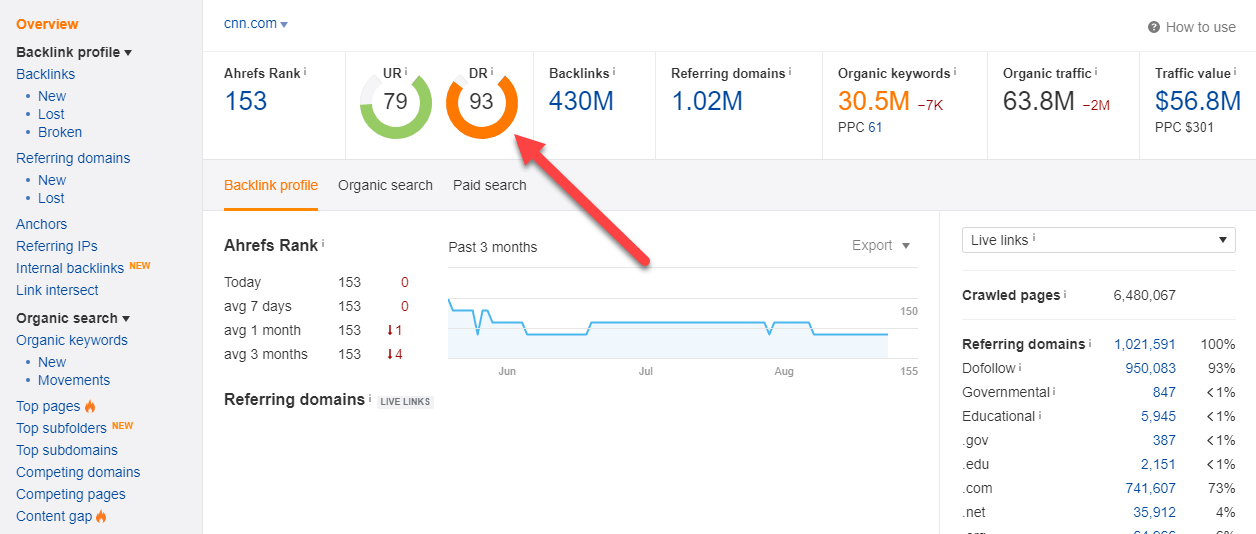This screenshot has width=1256, height=534.
Task: Open Referring IPs report
Action: click(x=57, y=246)
